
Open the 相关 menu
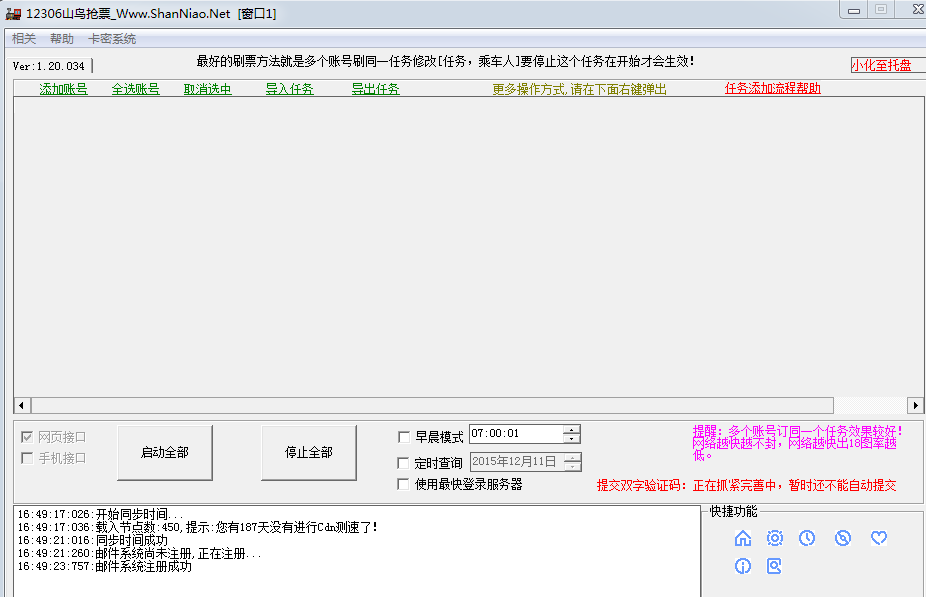pyautogui.click(x=24, y=39)
